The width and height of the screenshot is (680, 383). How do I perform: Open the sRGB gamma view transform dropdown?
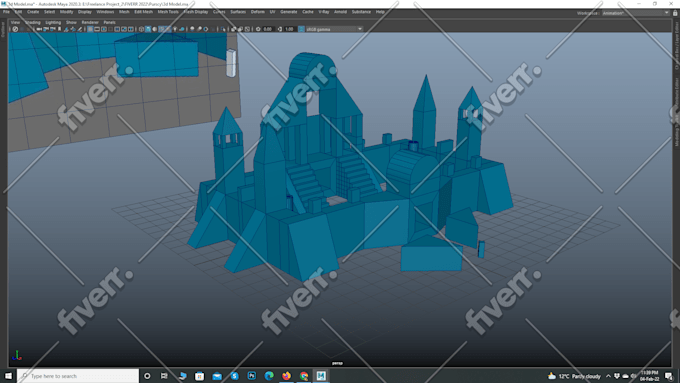(x=334, y=29)
